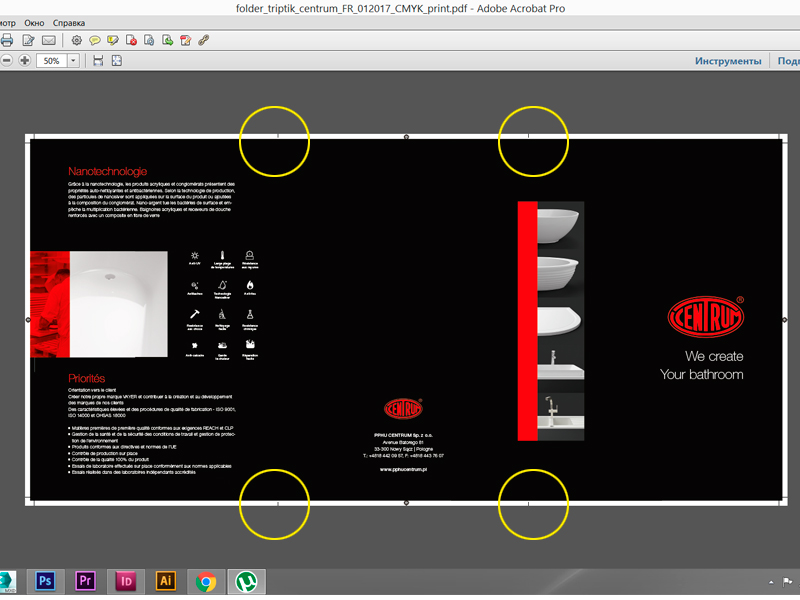Open uTorrent from the taskbar
This screenshot has width=800, height=600.
click(x=246, y=582)
